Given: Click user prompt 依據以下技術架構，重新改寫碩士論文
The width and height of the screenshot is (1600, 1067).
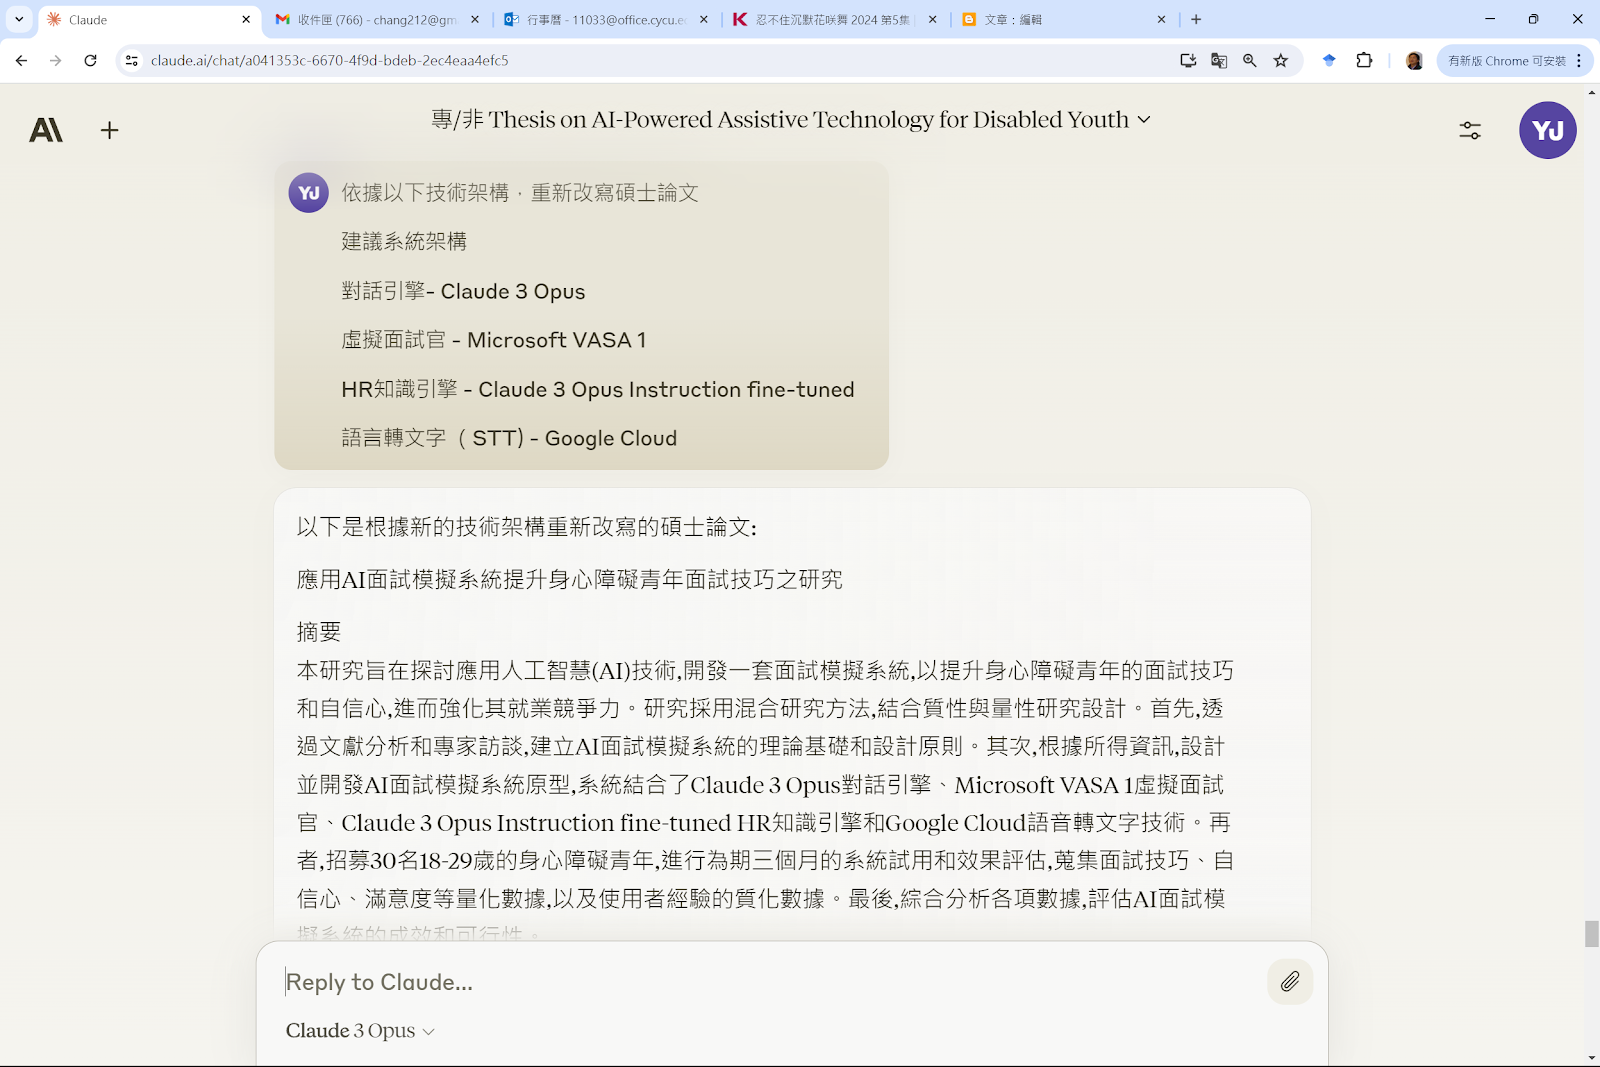Looking at the screenshot, I should coord(520,193).
